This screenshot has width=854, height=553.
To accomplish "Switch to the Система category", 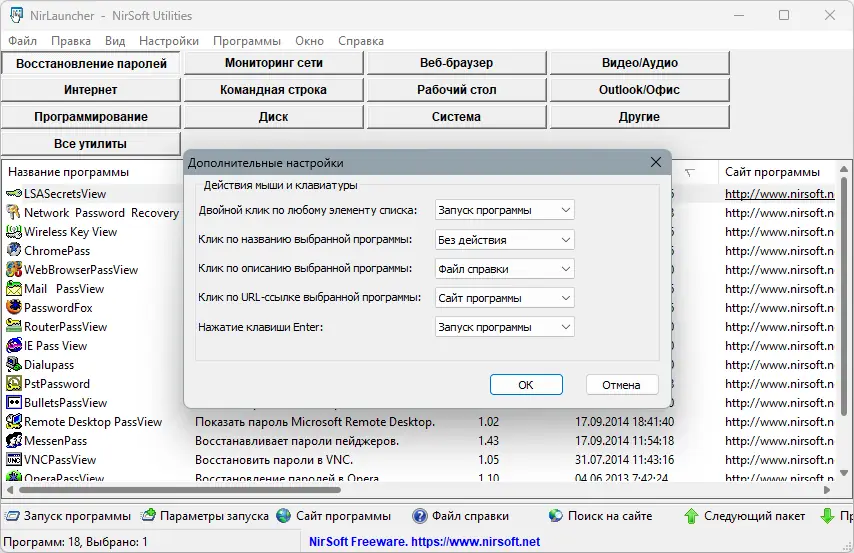I will [x=456, y=117].
